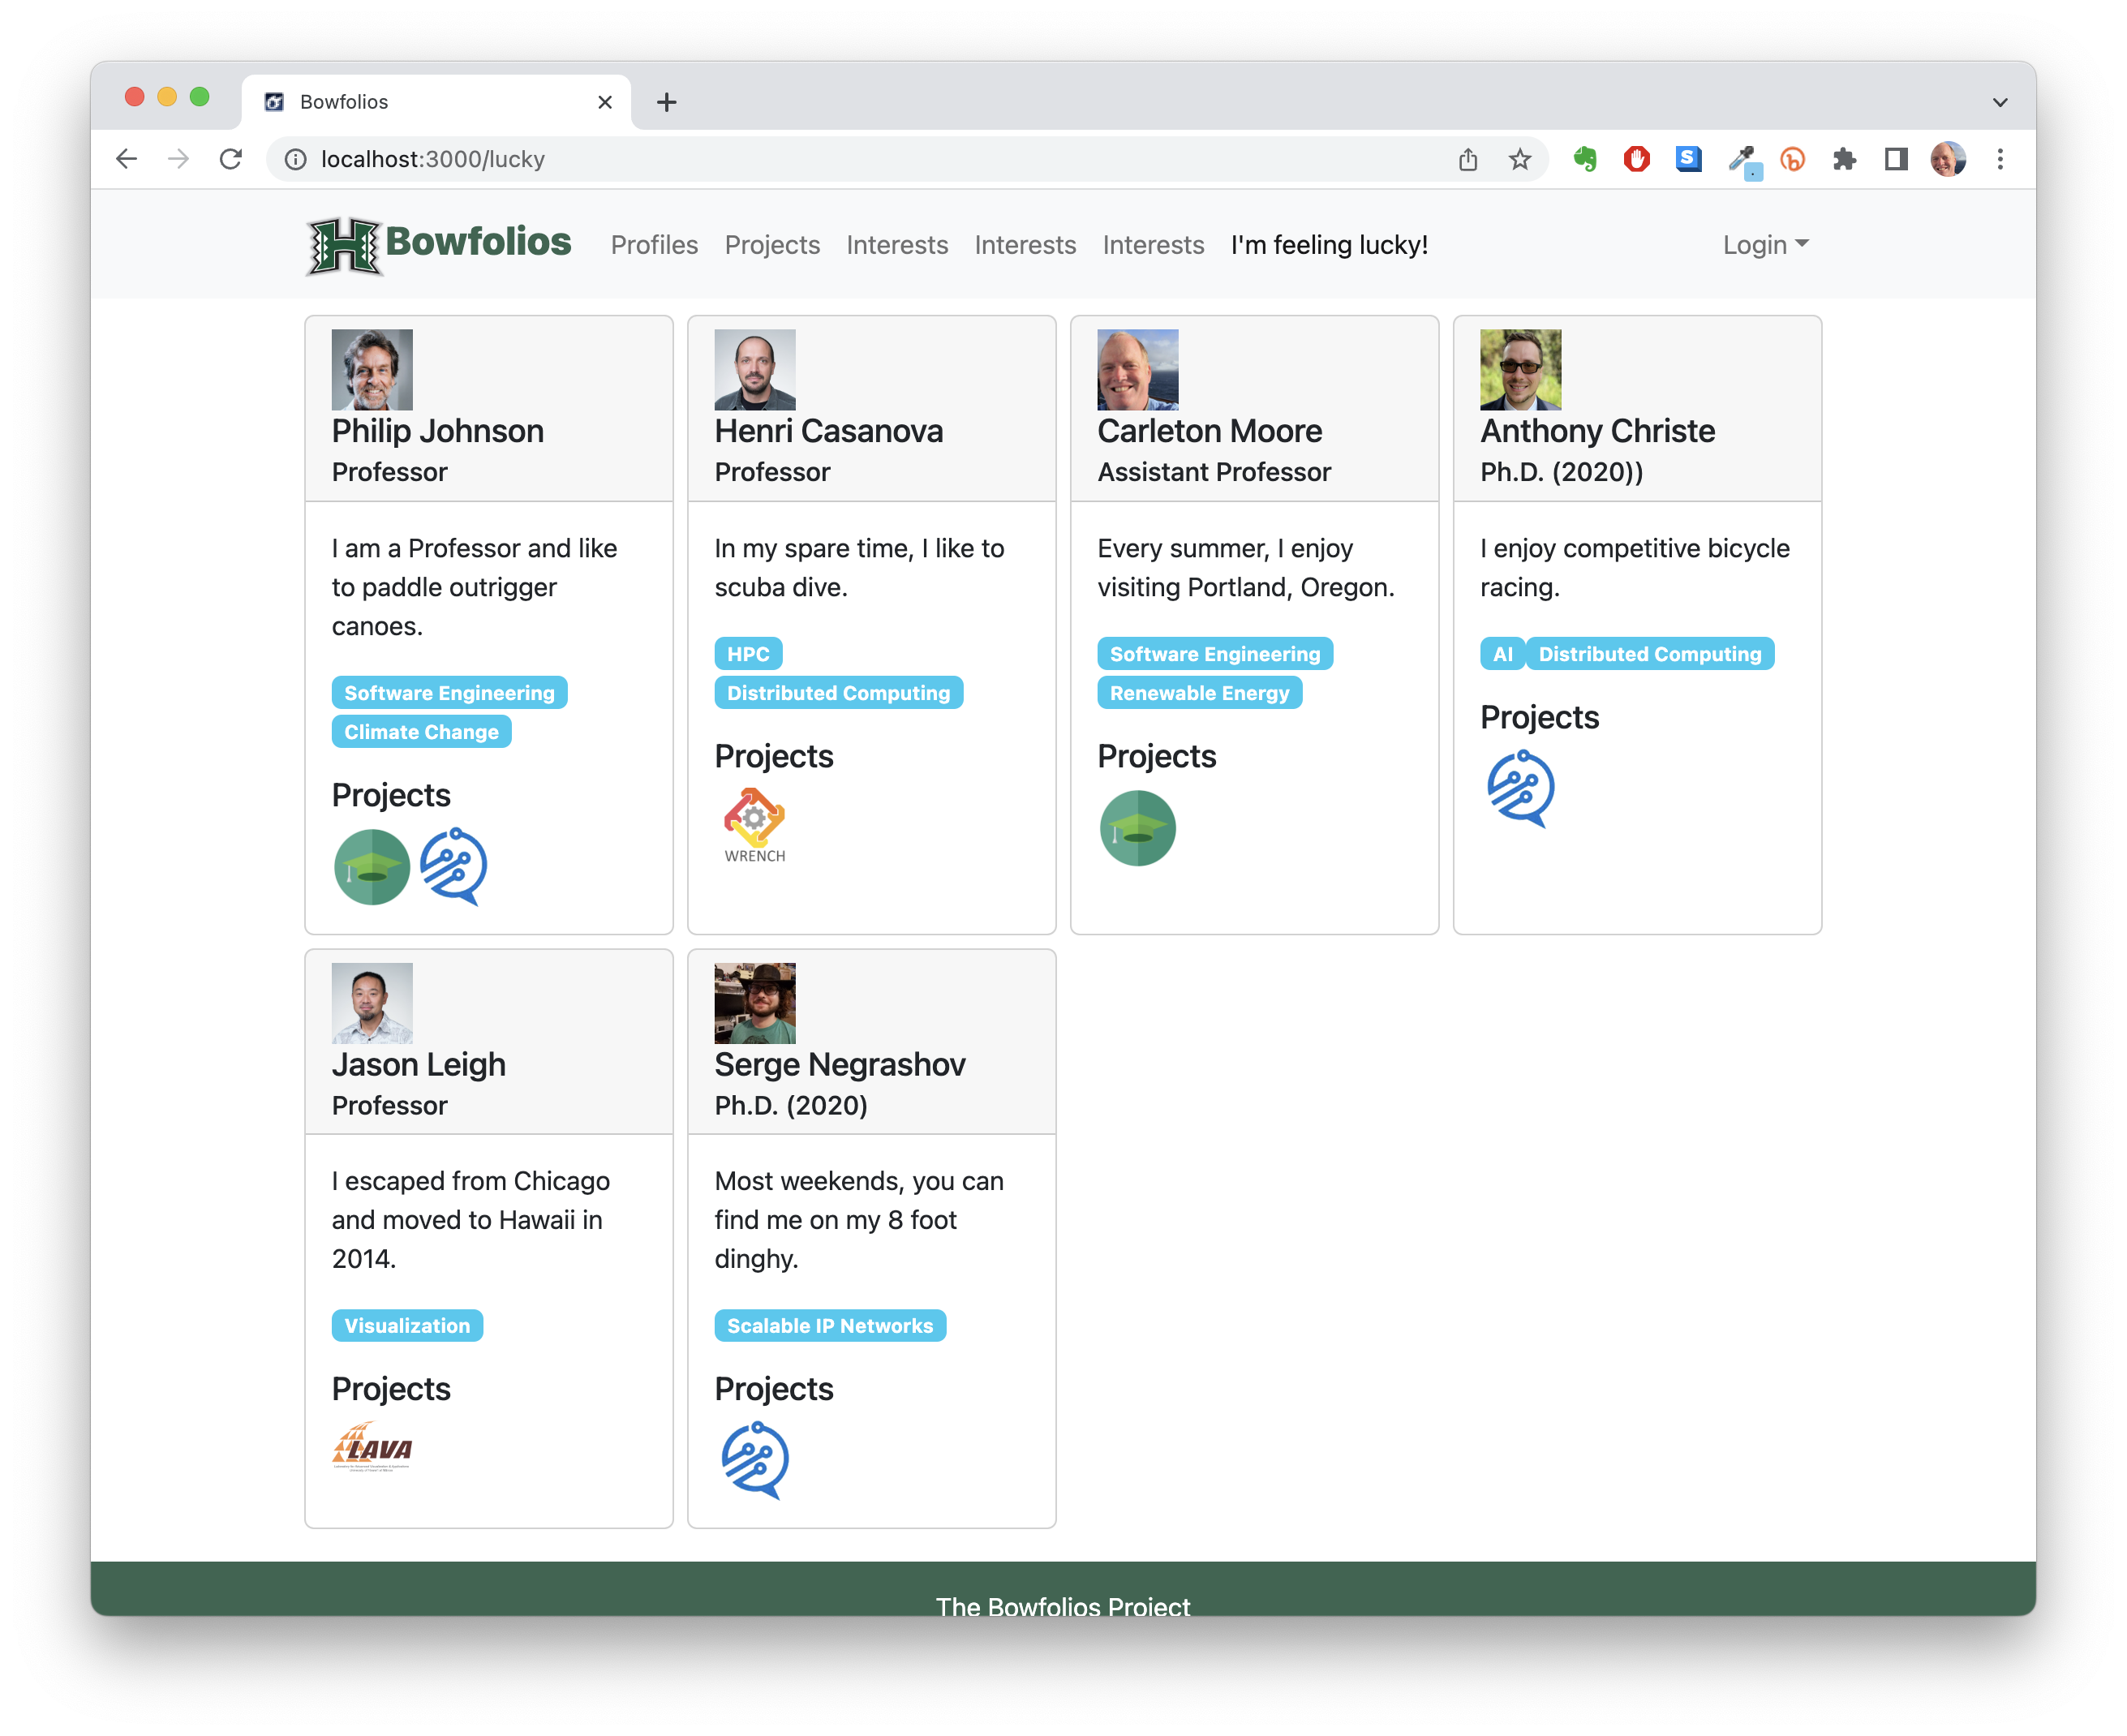Image resolution: width=2127 pixels, height=1736 pixels.
Task: Toggle the browser side panel
Action: [1895, 159]
